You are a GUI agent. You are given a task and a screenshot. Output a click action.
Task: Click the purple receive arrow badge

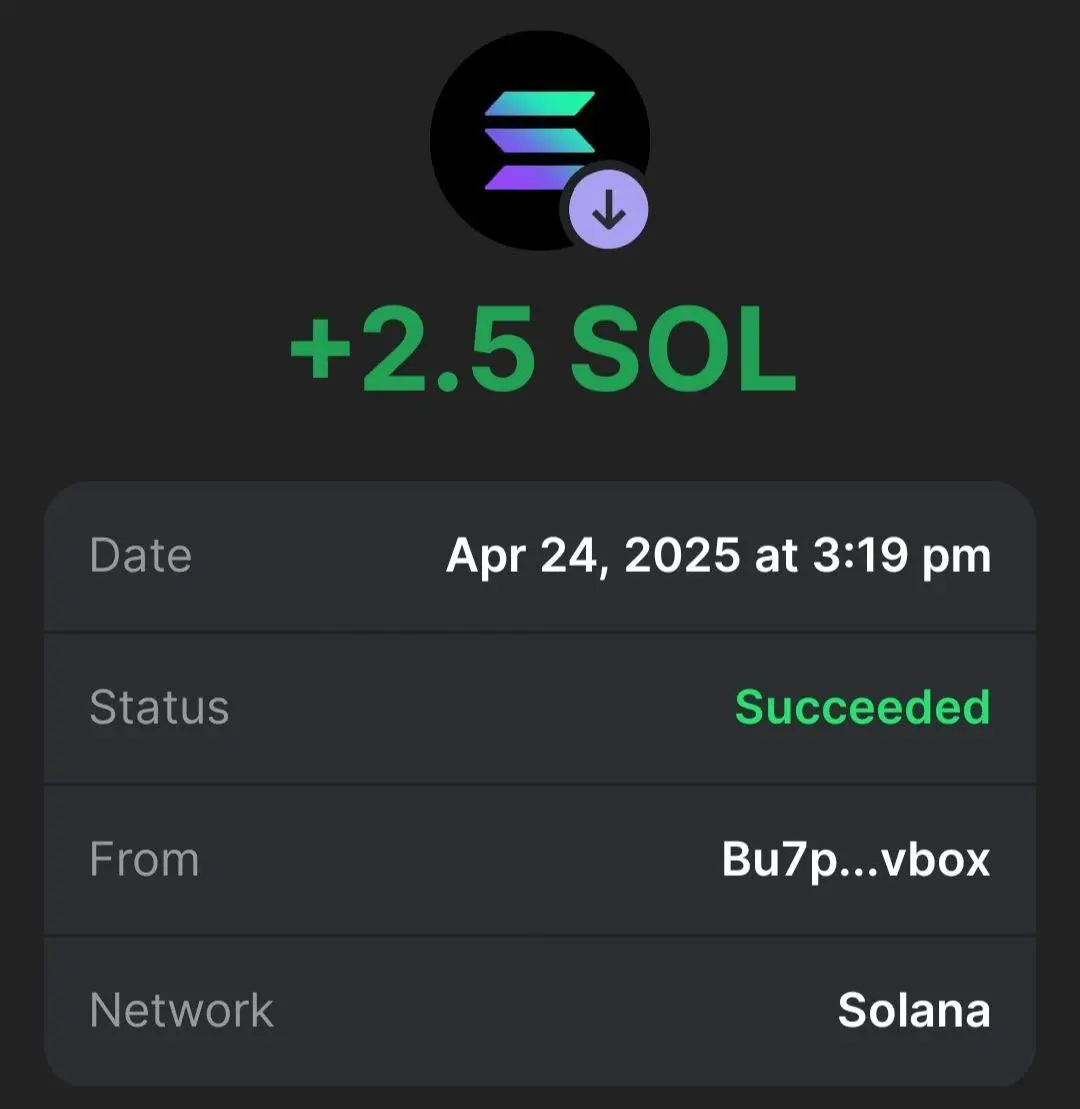(608, 210)
